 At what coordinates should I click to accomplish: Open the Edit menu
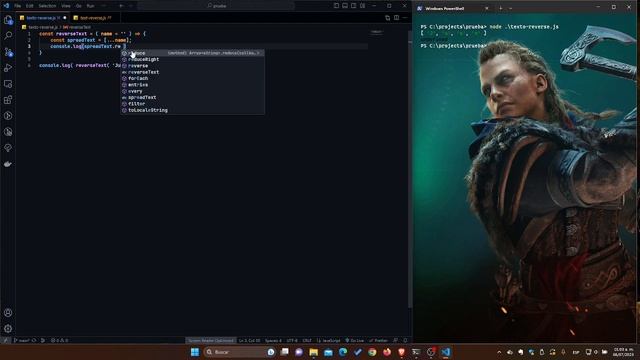point(29,6)
